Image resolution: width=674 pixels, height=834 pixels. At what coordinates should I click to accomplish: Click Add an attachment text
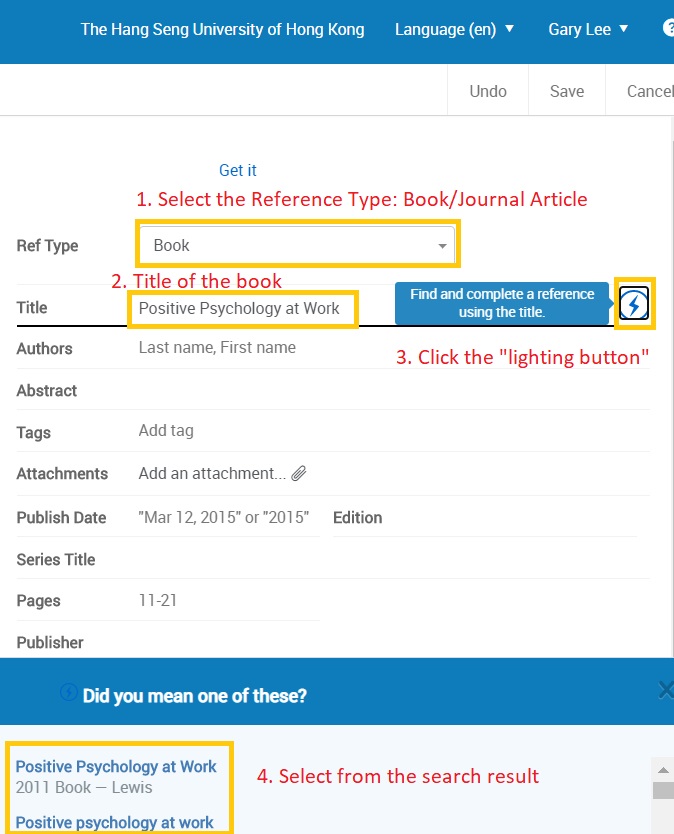pos(212,473)
